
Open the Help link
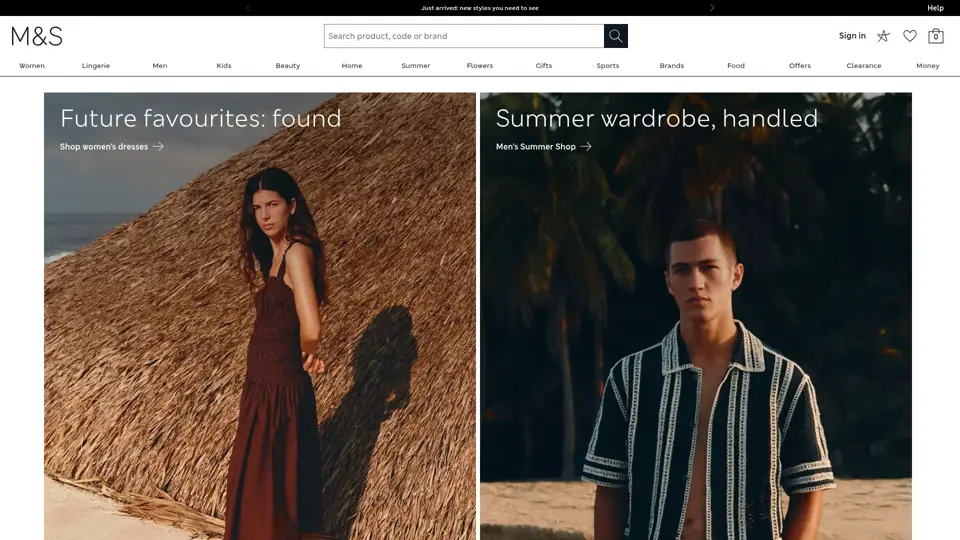click(x=935, y=8)
